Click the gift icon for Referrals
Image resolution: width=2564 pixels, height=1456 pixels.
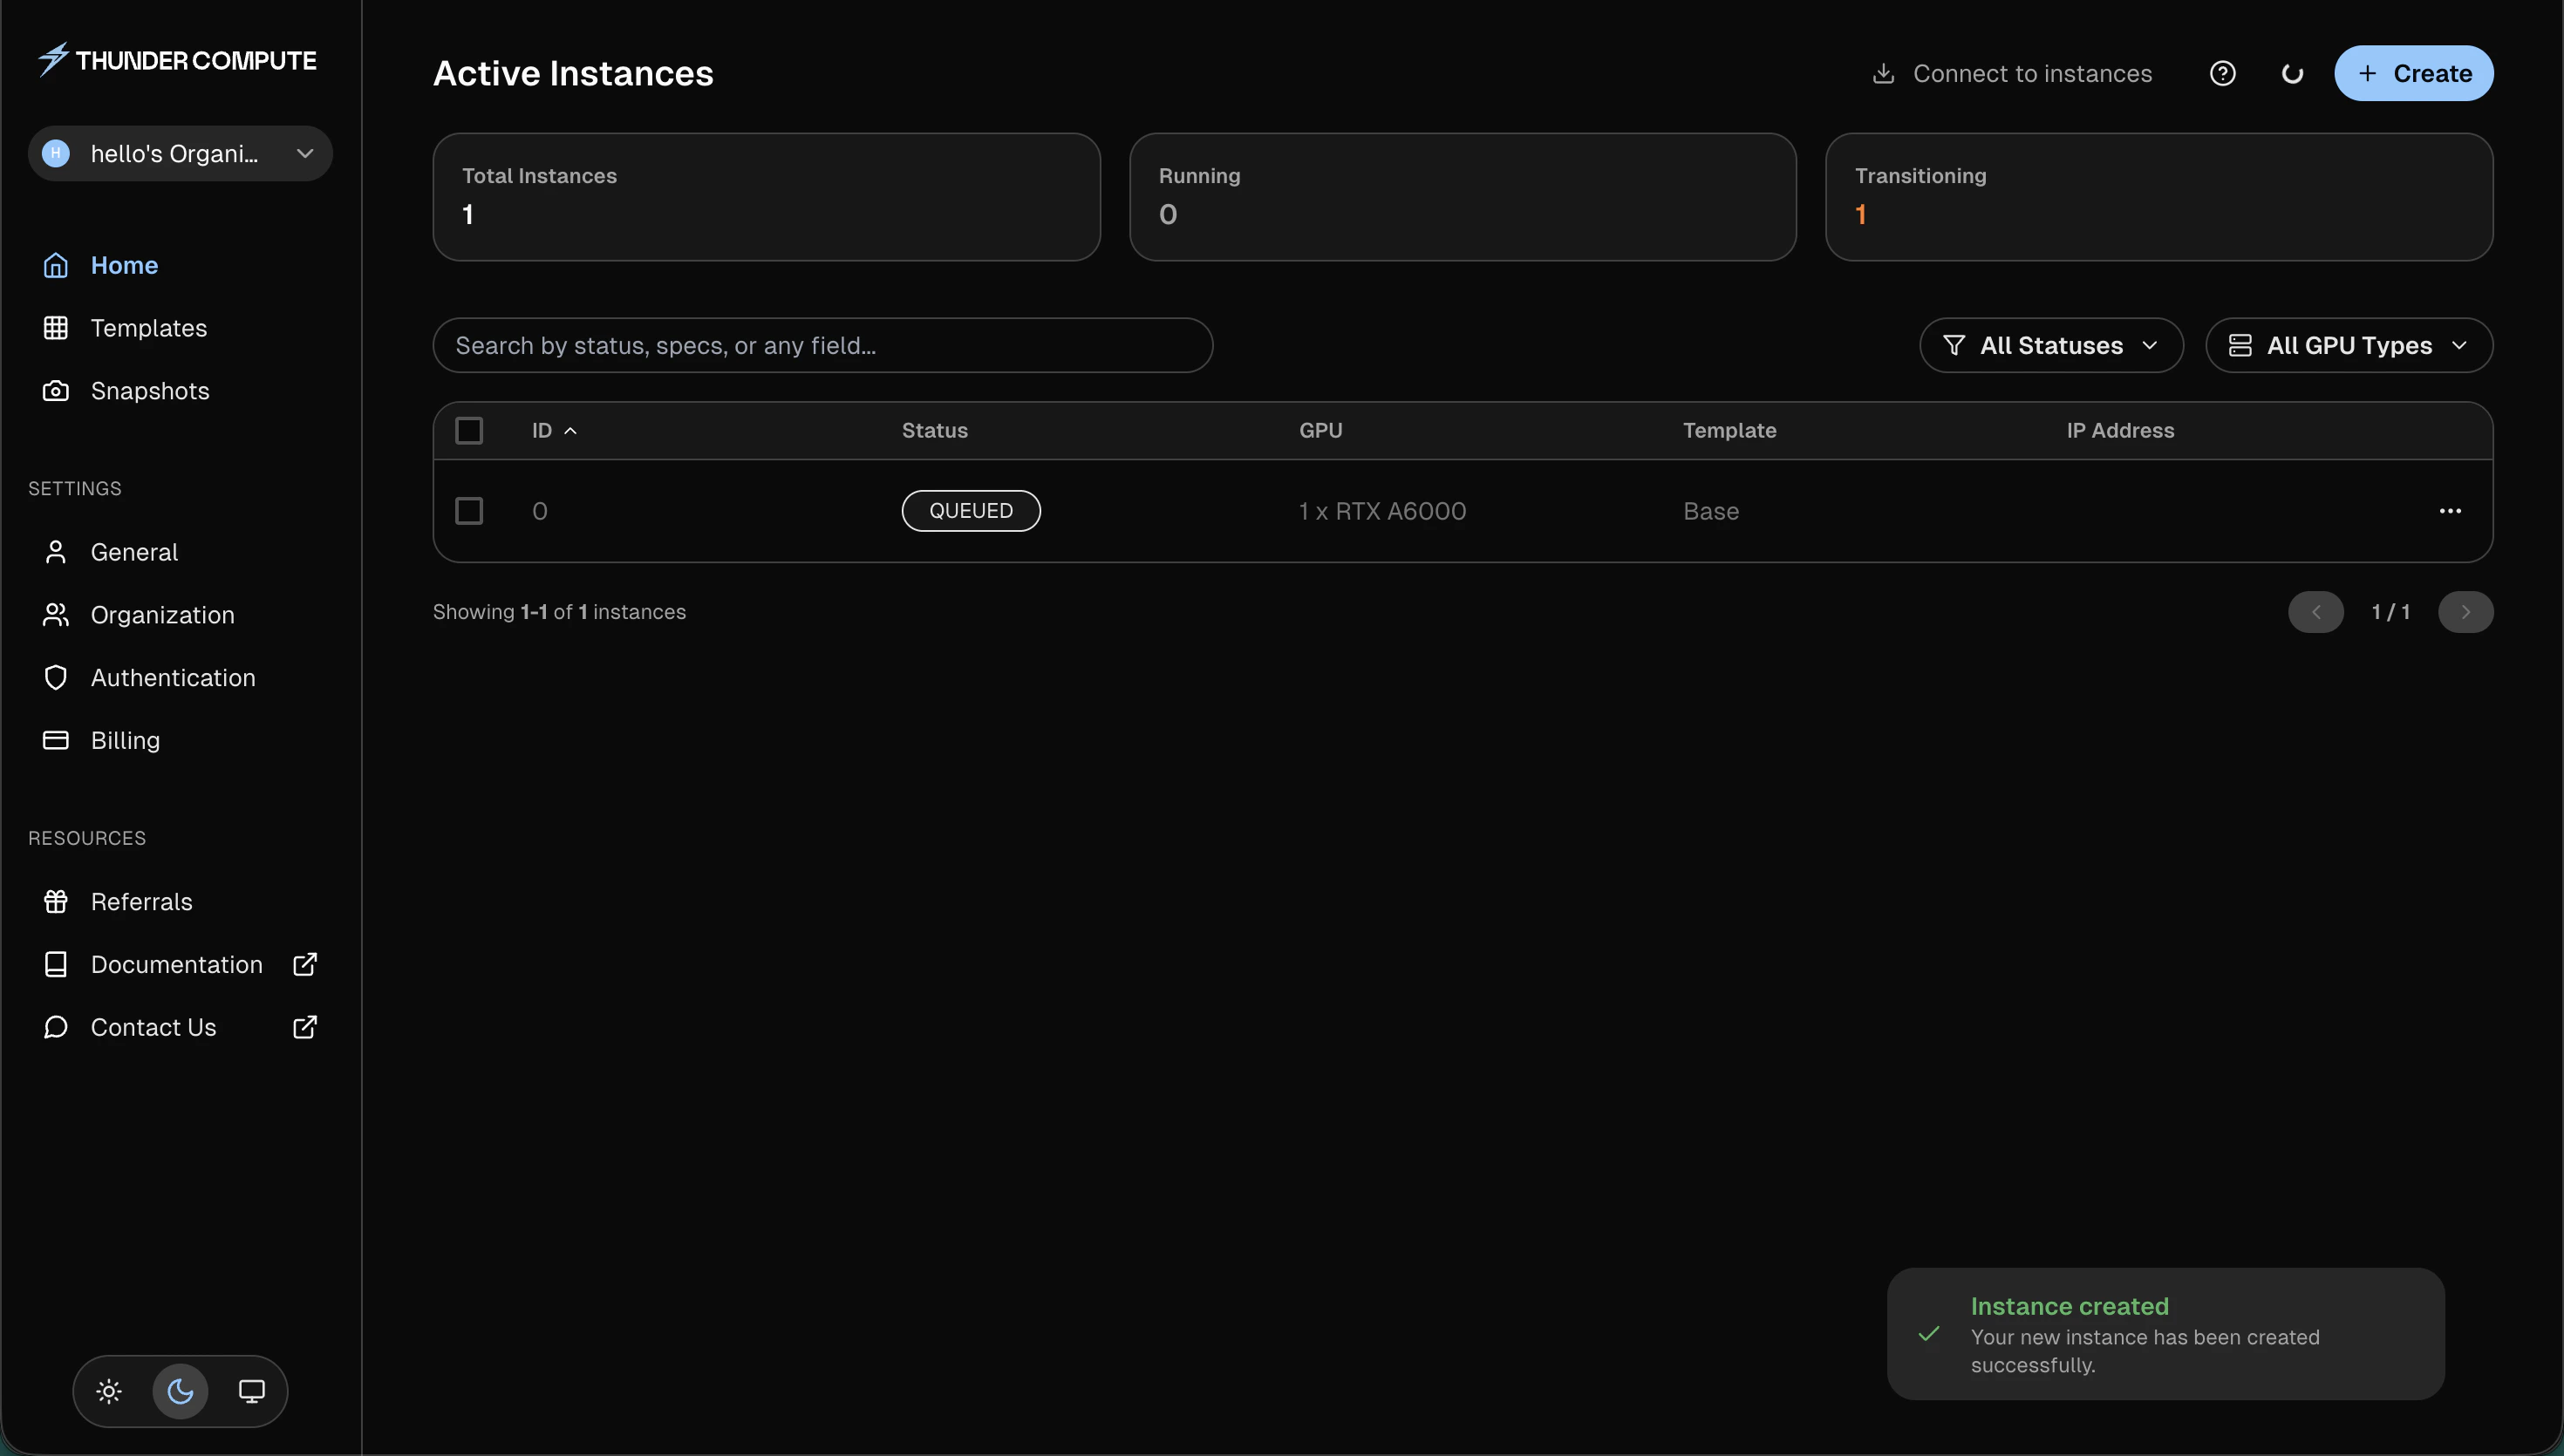point(56,901)
